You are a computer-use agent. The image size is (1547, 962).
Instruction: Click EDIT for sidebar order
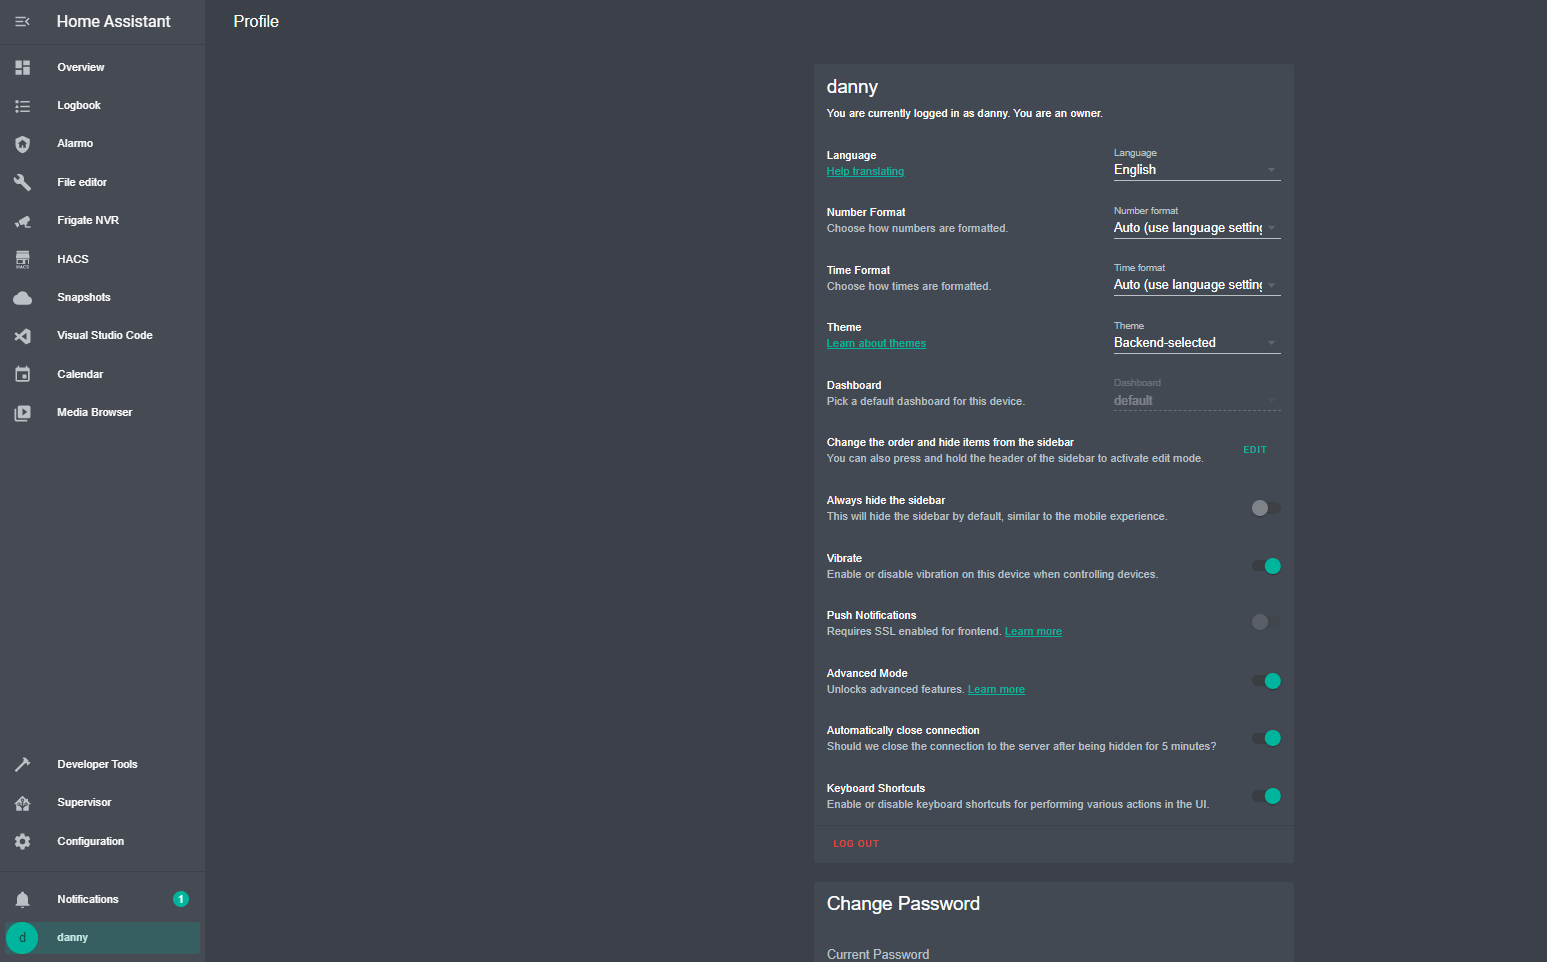click(x=1255, y=450)
